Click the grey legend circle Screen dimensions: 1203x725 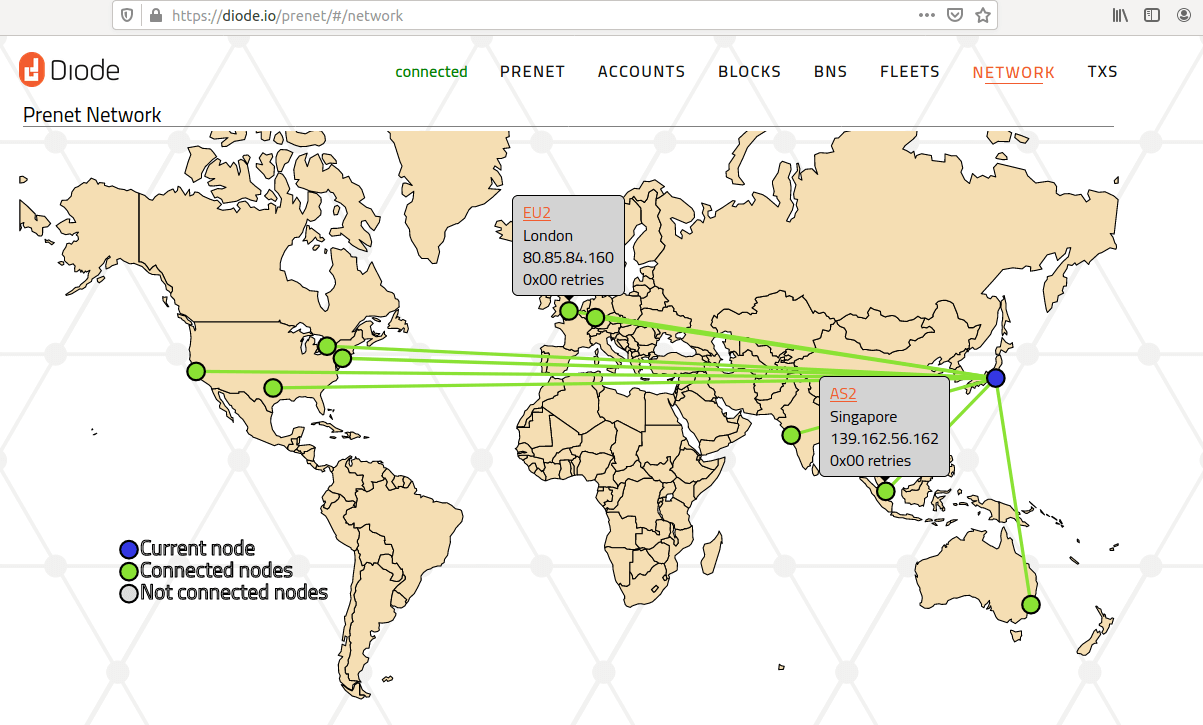click(129, 593)
